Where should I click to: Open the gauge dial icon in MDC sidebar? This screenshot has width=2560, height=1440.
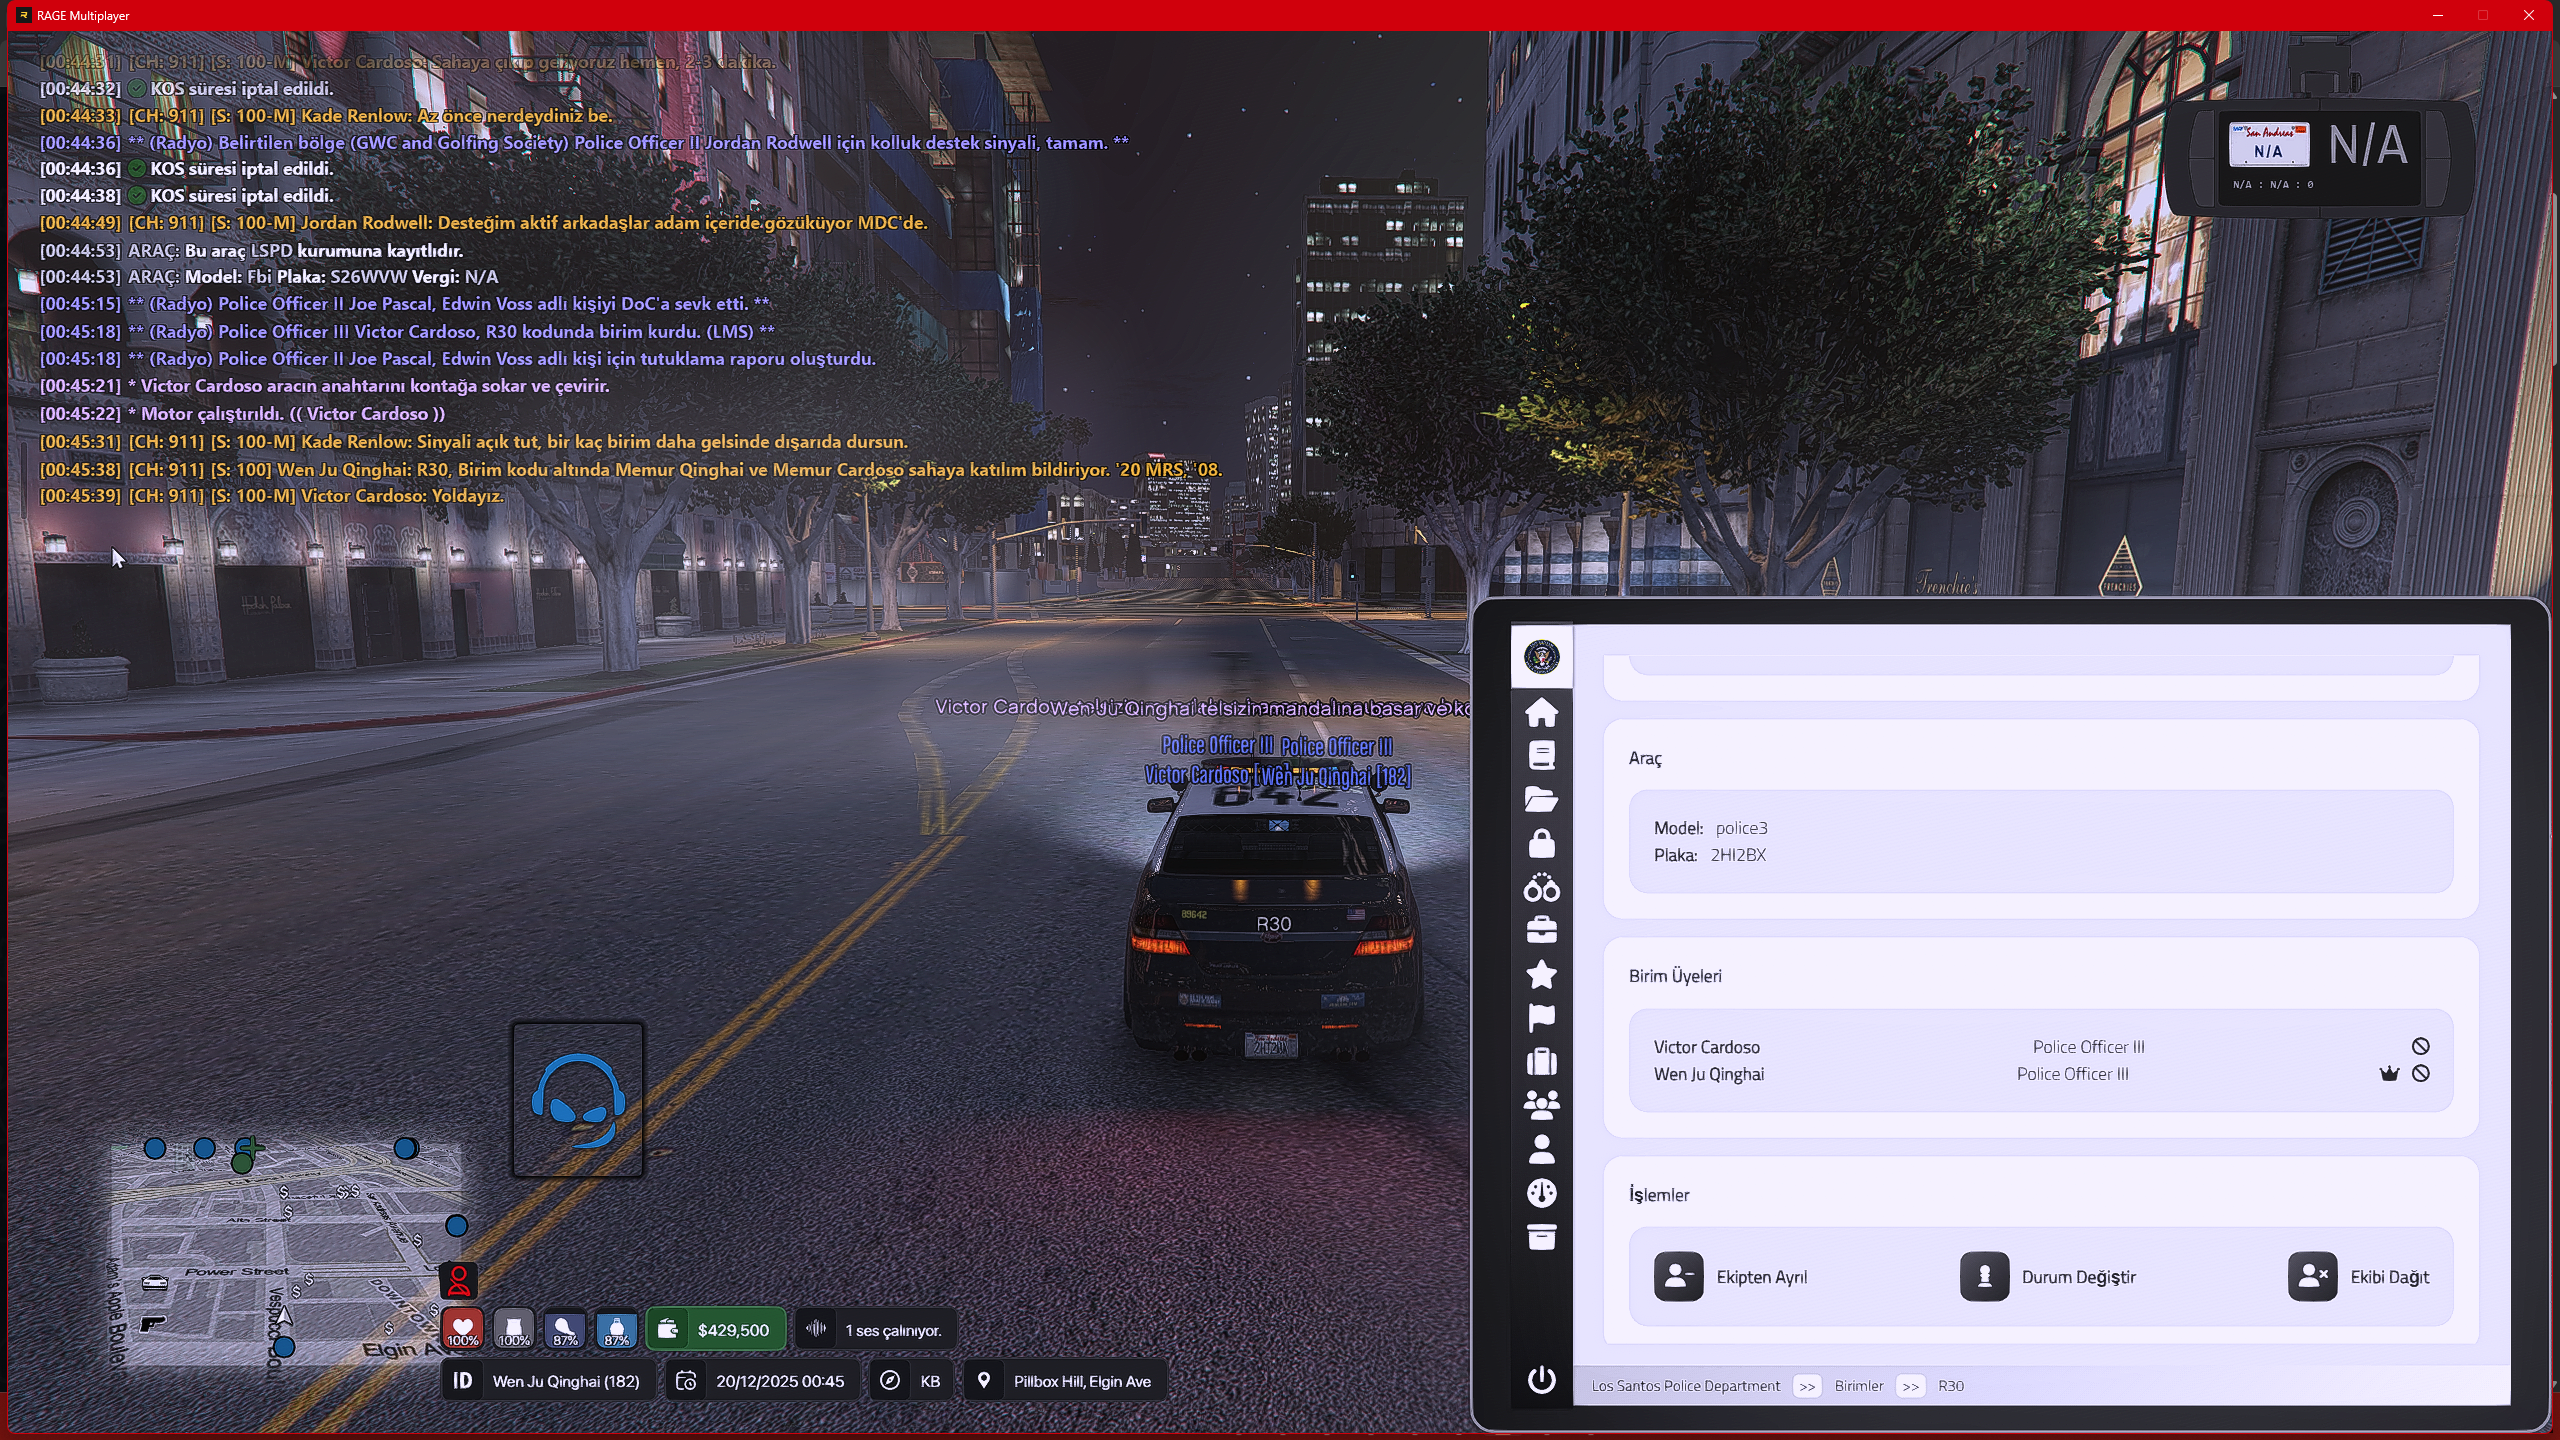point(1541,1193)
